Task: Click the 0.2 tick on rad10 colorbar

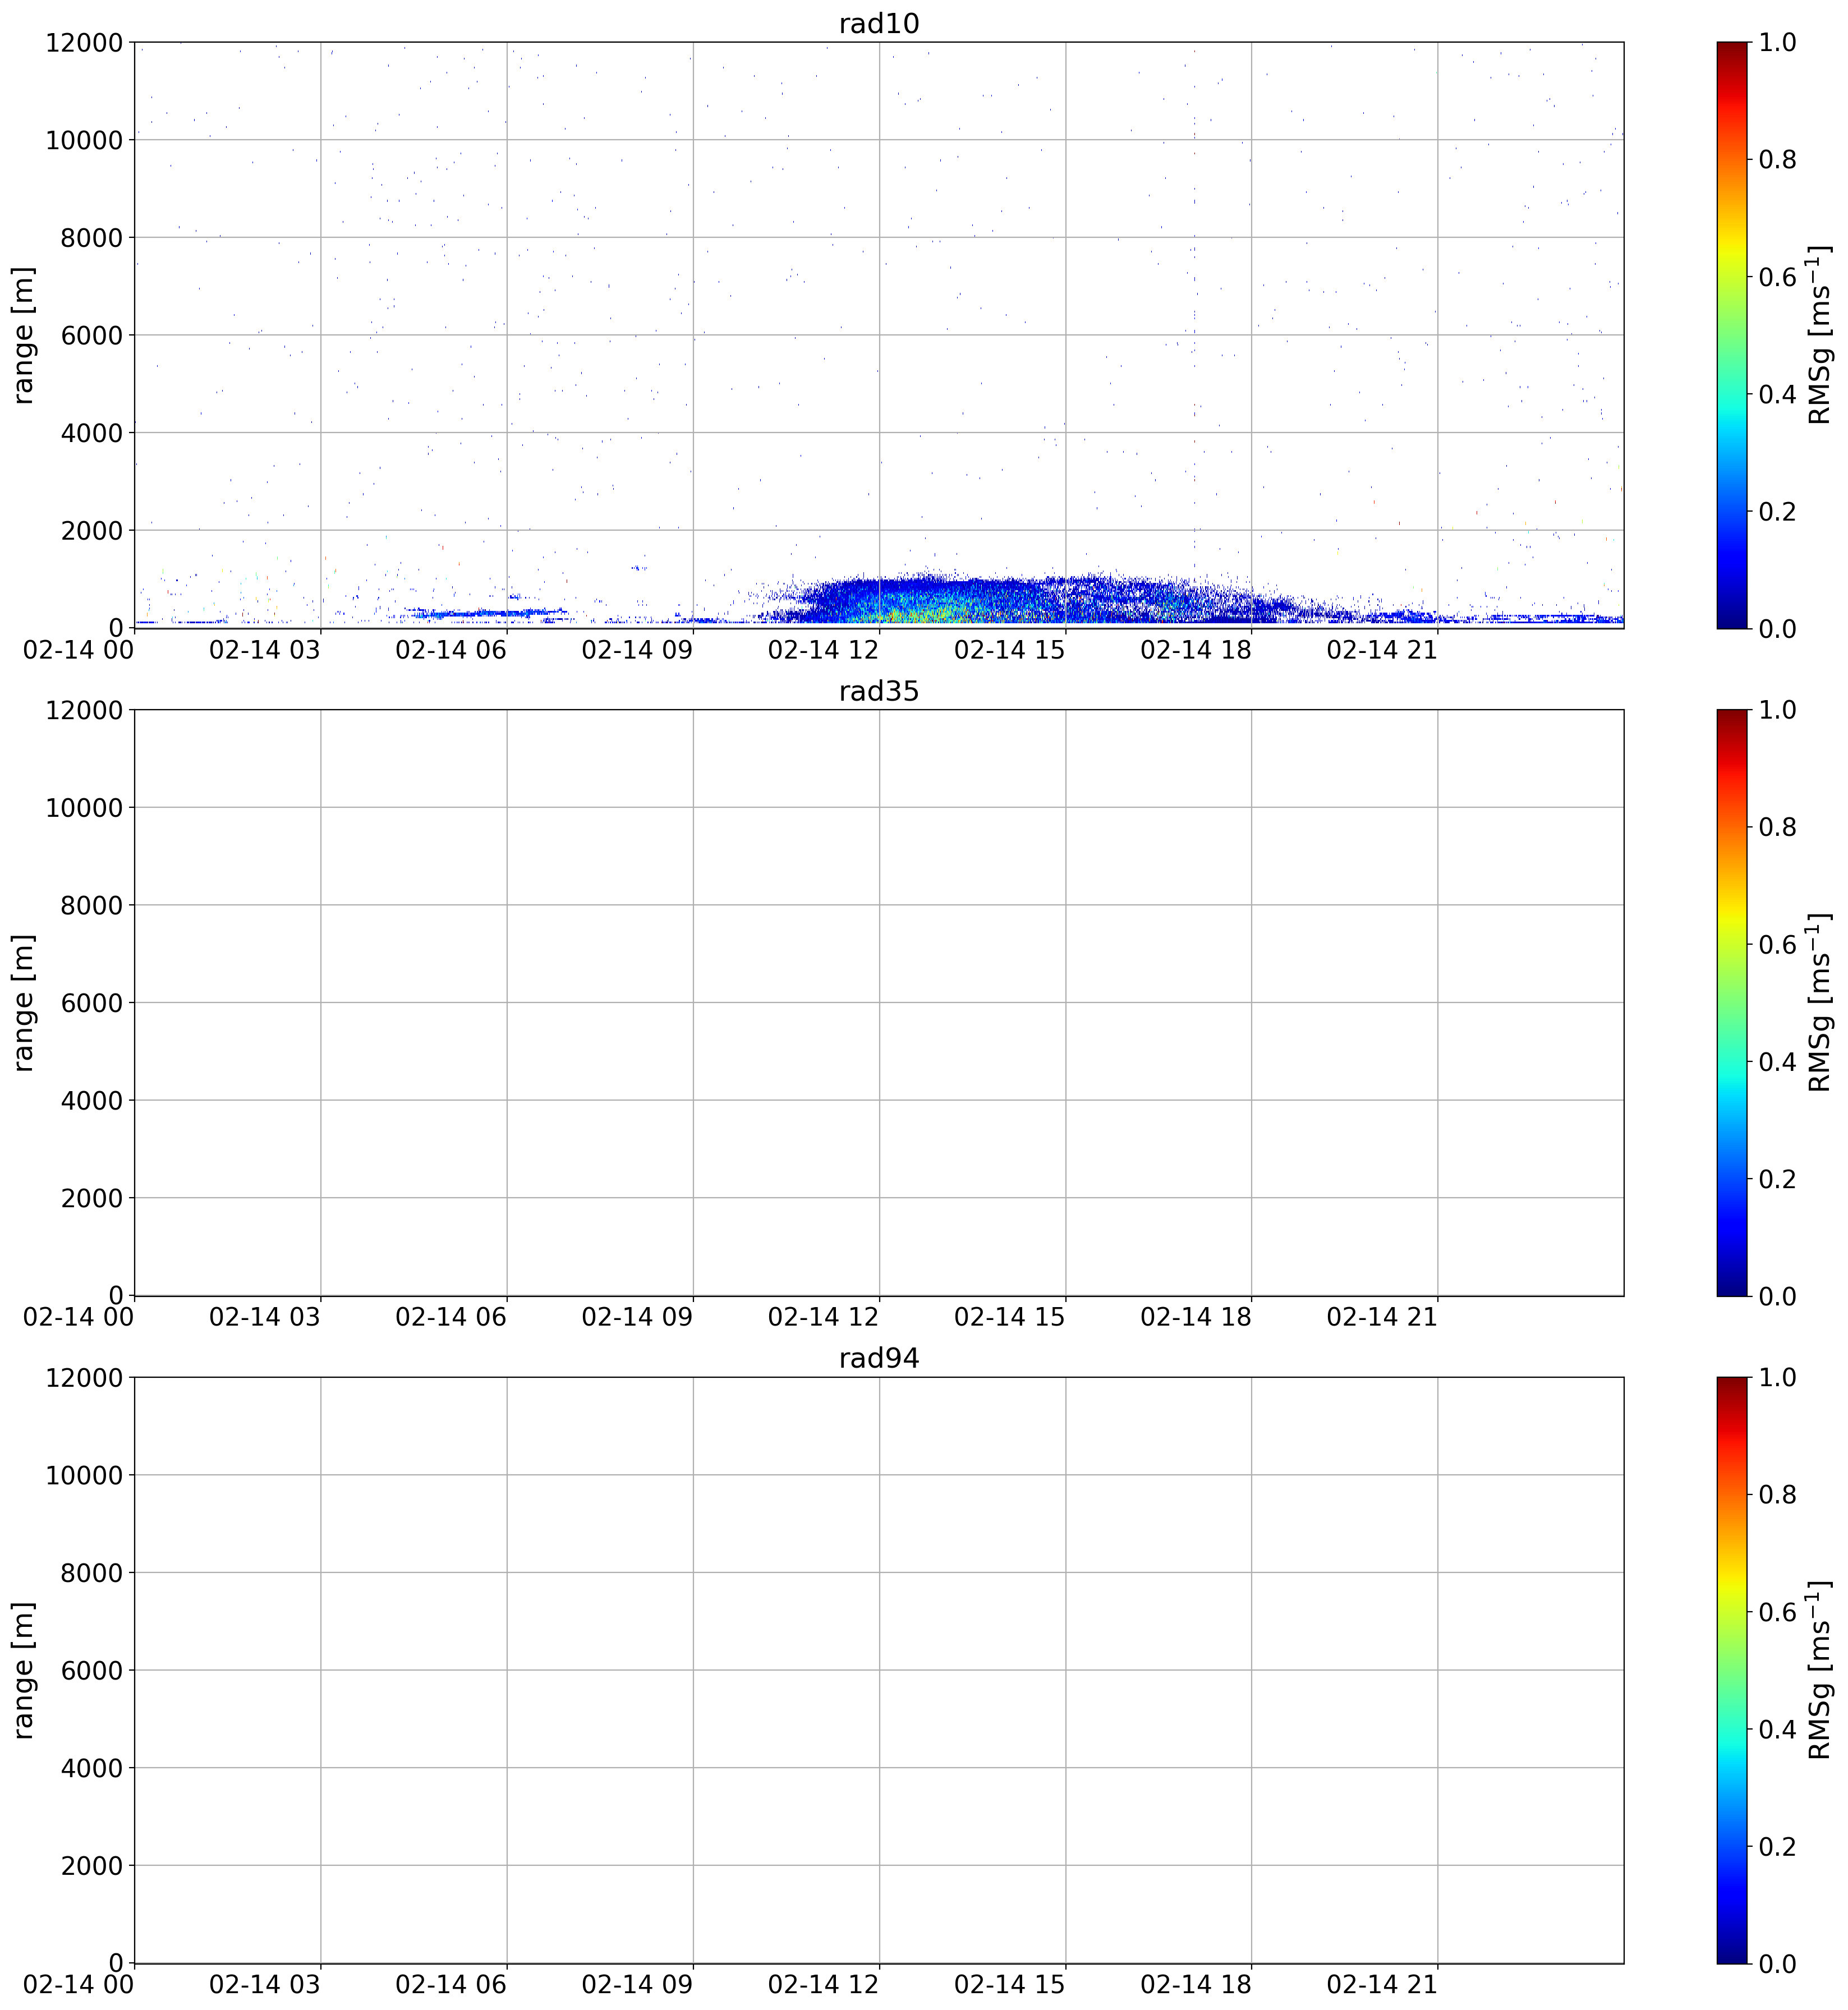Action: [1777, 511]
